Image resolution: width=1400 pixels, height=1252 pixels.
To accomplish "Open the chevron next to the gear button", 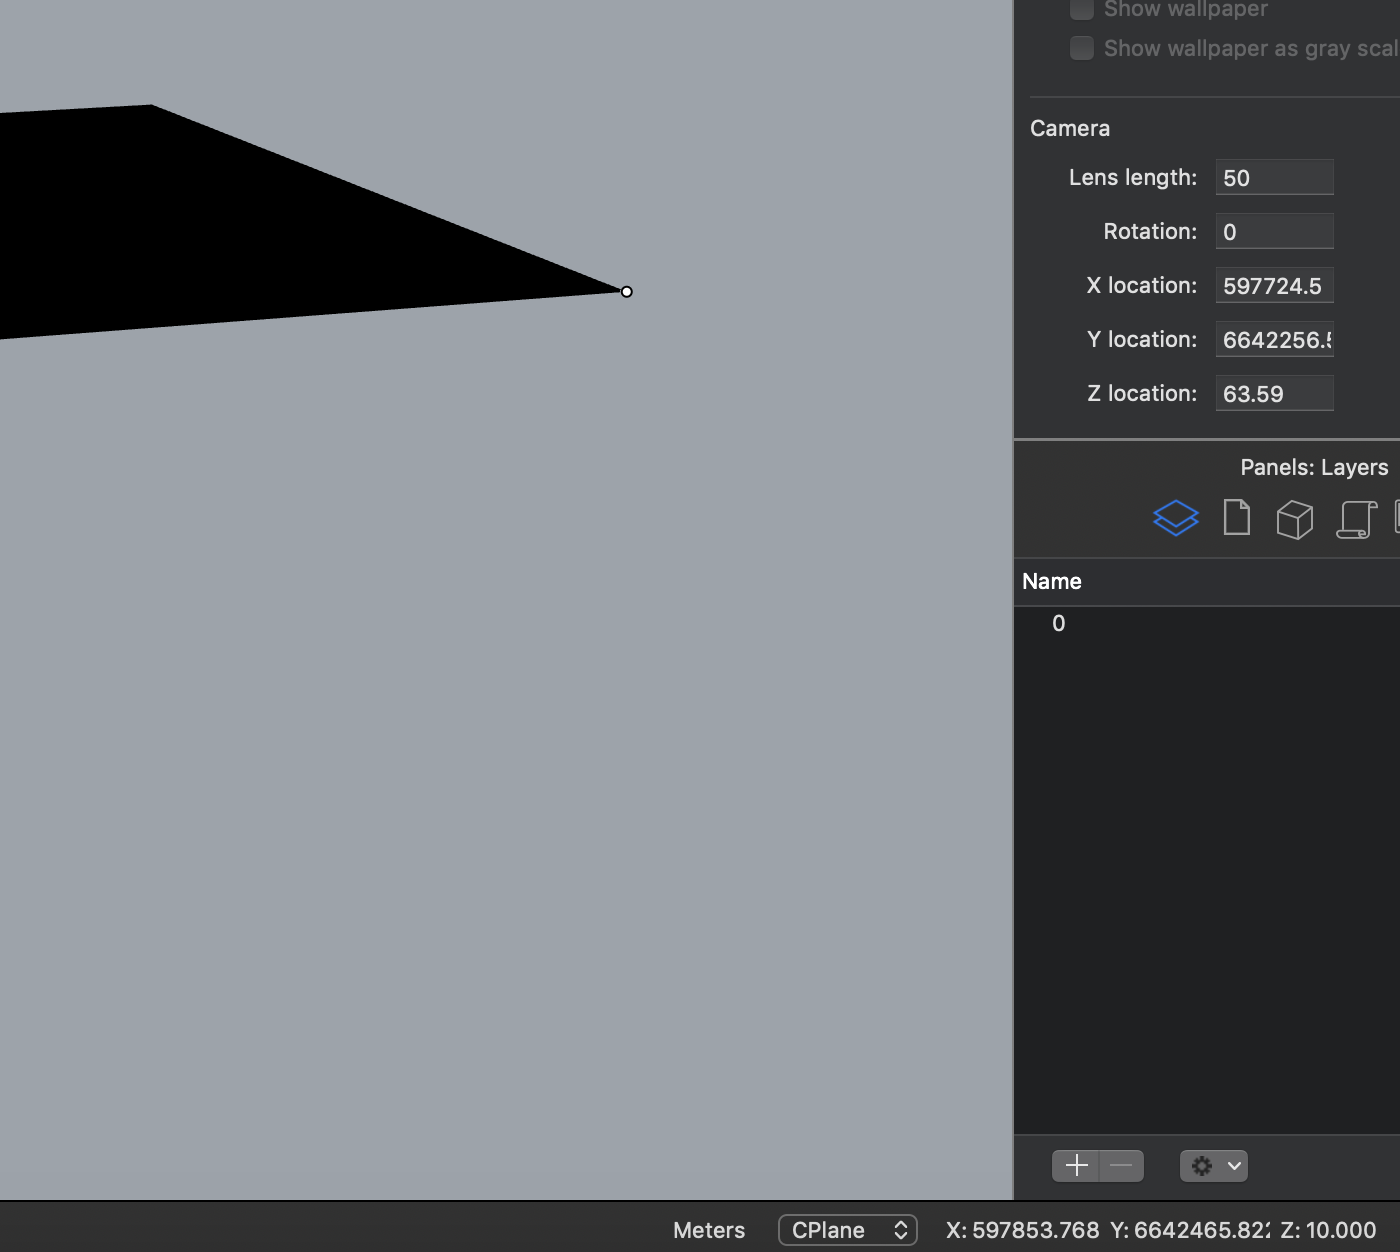I will click(1231, 1165).
